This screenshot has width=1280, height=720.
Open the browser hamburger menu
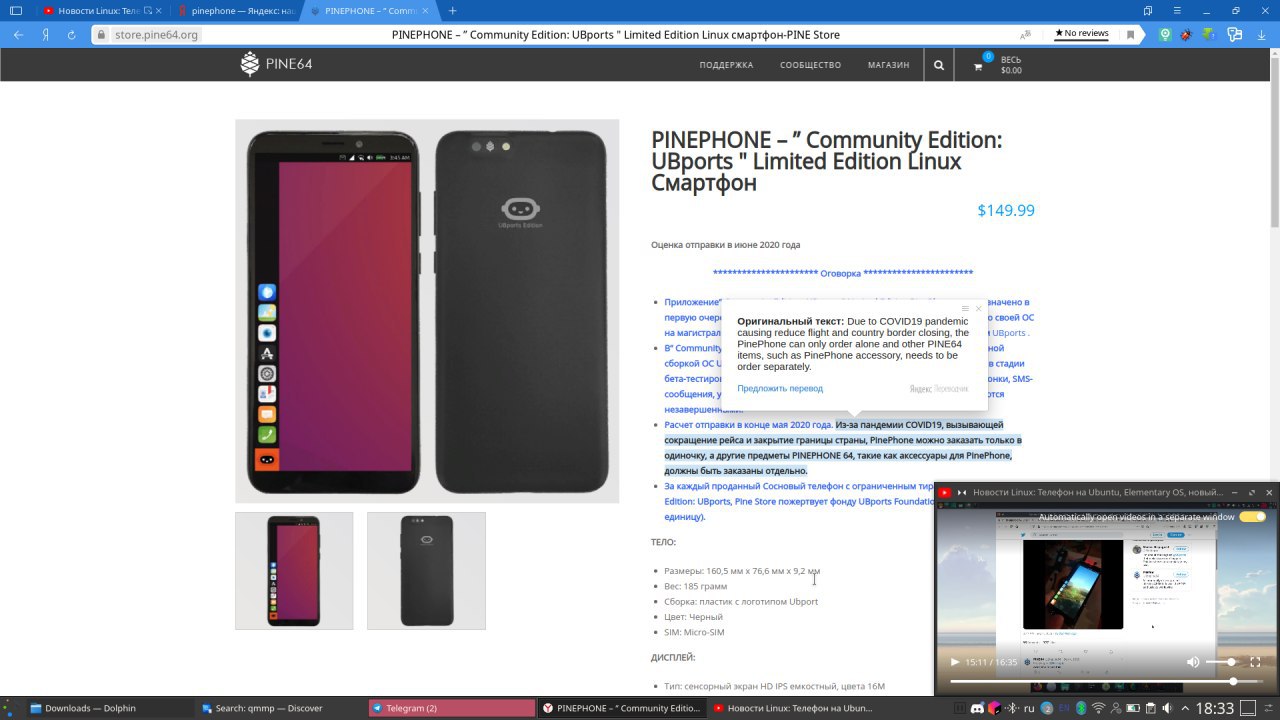pyautogui.click(x=1178, y=11)
